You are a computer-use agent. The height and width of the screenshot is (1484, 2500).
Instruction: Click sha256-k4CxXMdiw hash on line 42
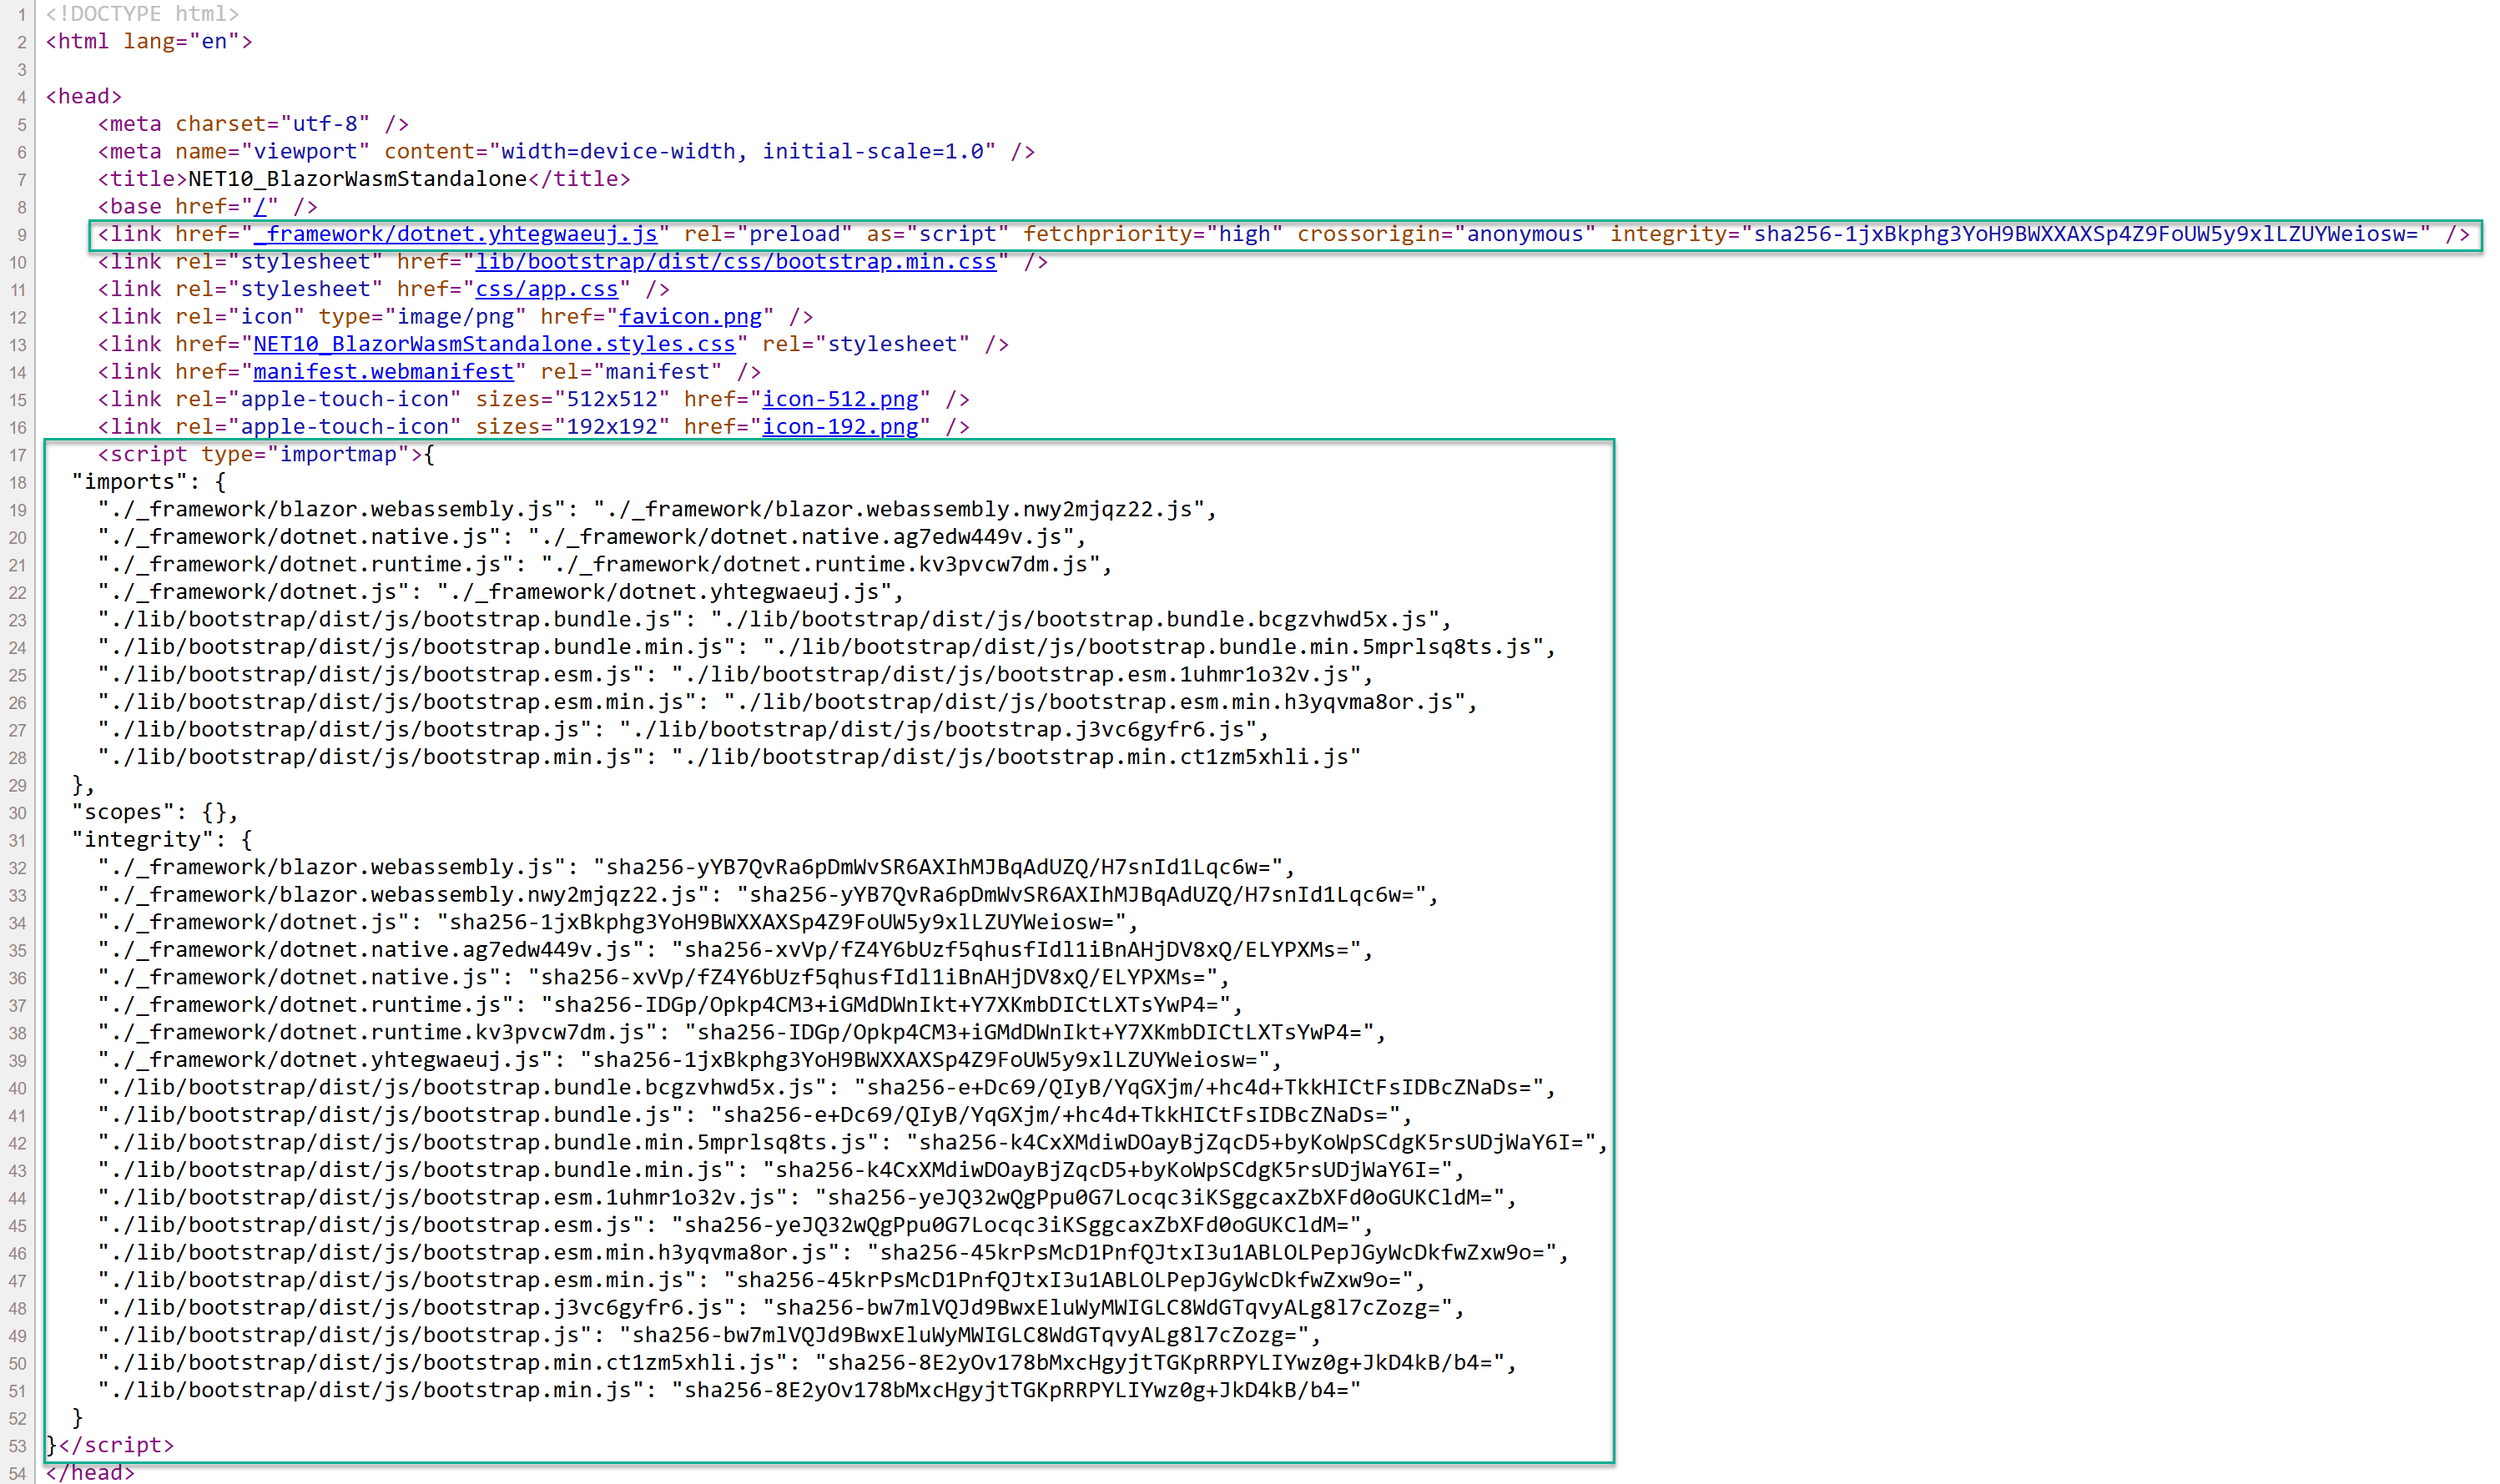[1250, 1142]
